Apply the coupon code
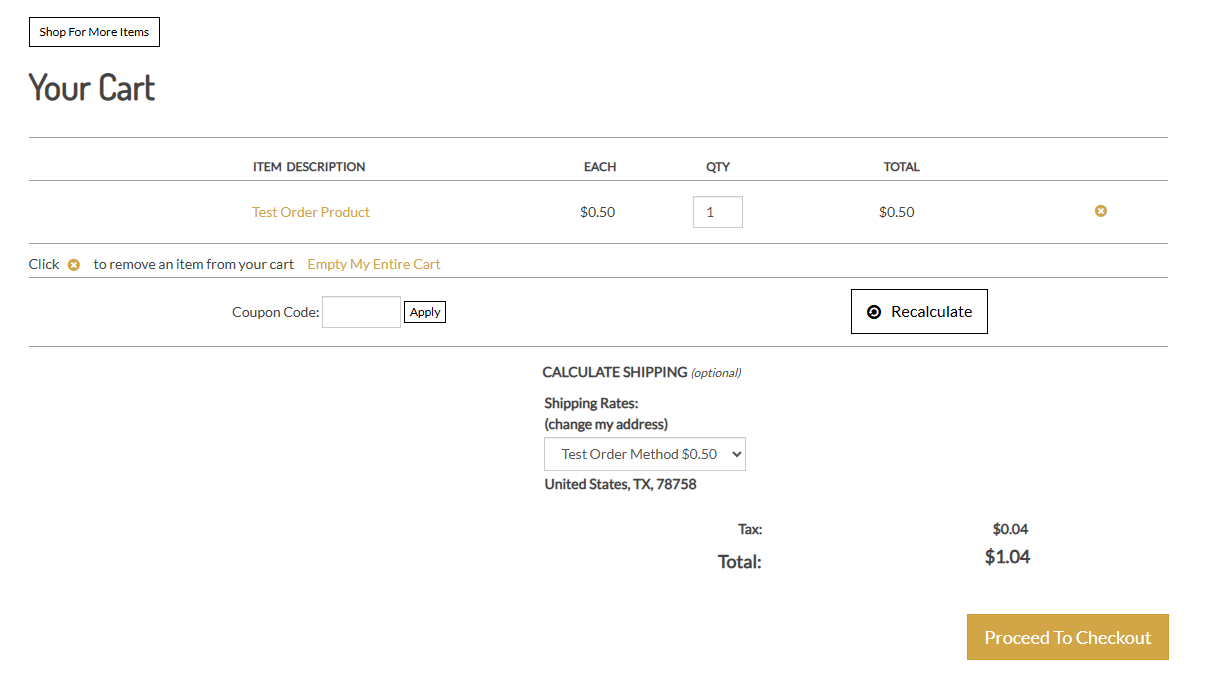 click(424, 312)
